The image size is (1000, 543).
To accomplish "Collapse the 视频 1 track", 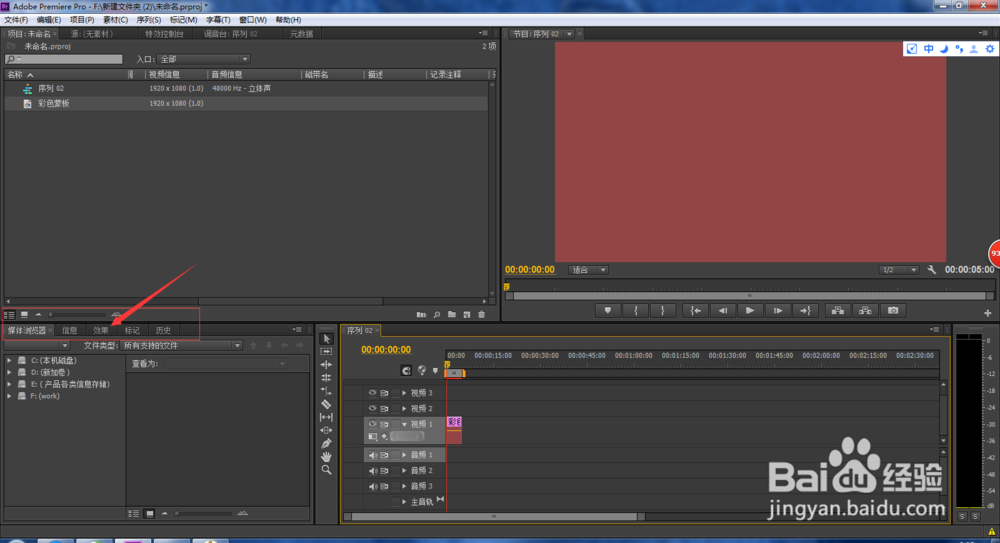I will coord(404,424).
